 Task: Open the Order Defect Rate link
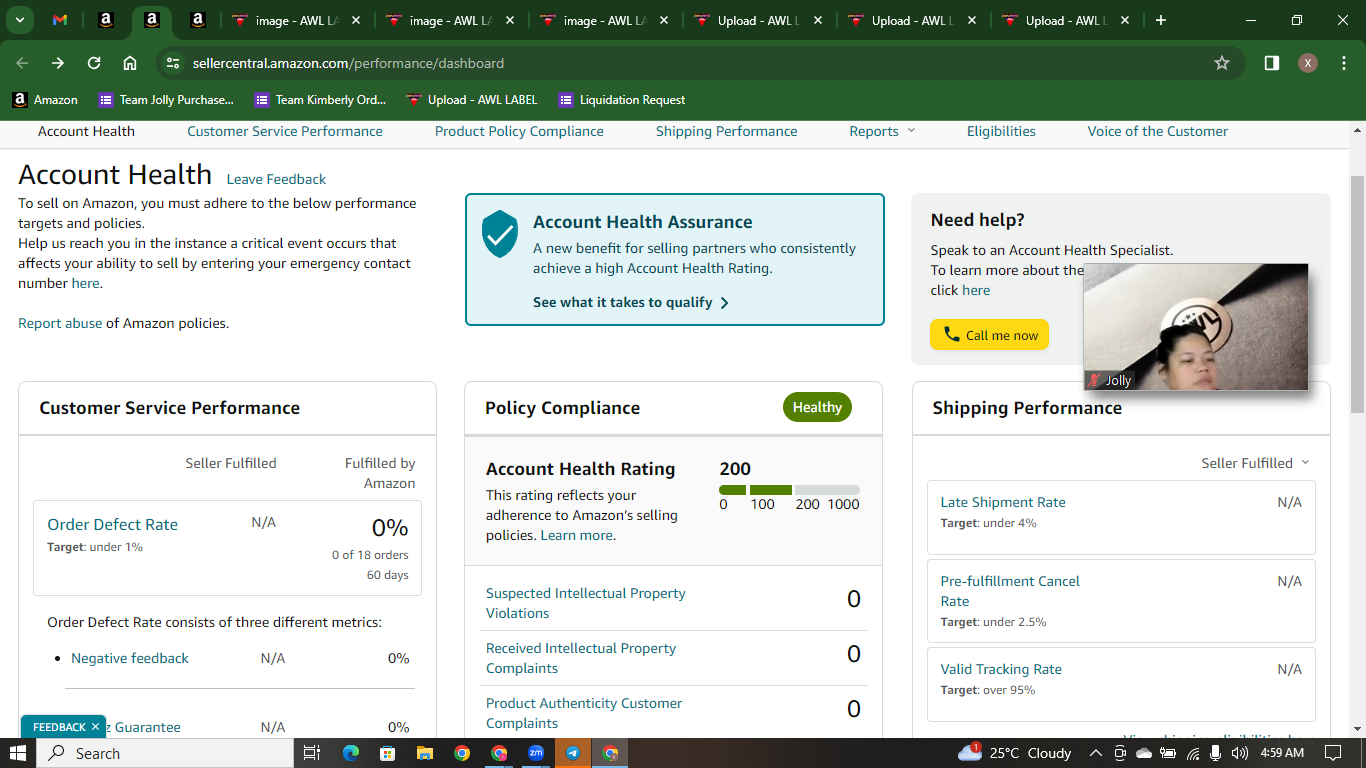click(x=113, y=524)
